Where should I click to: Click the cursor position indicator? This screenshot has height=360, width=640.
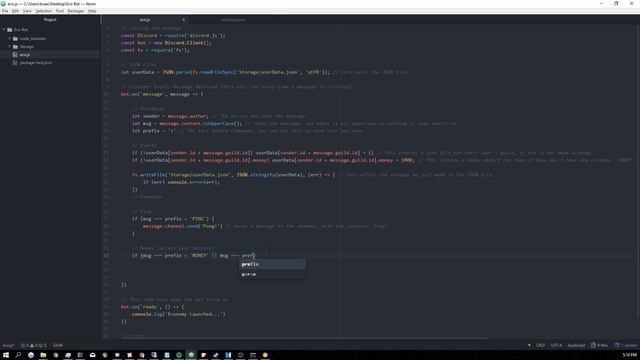click(x=58, y=345)
